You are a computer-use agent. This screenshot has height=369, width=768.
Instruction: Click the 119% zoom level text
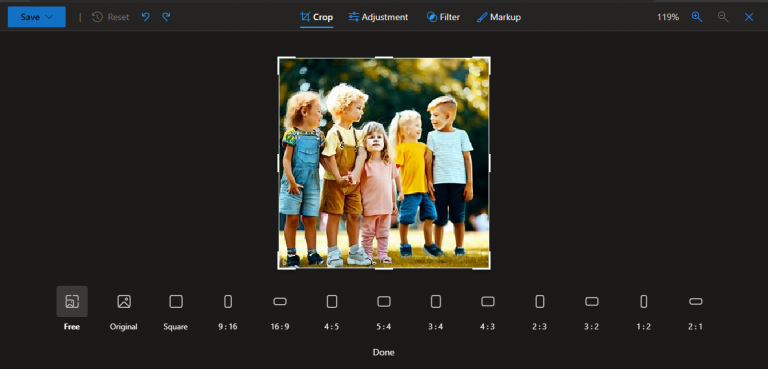click(668, 17)
